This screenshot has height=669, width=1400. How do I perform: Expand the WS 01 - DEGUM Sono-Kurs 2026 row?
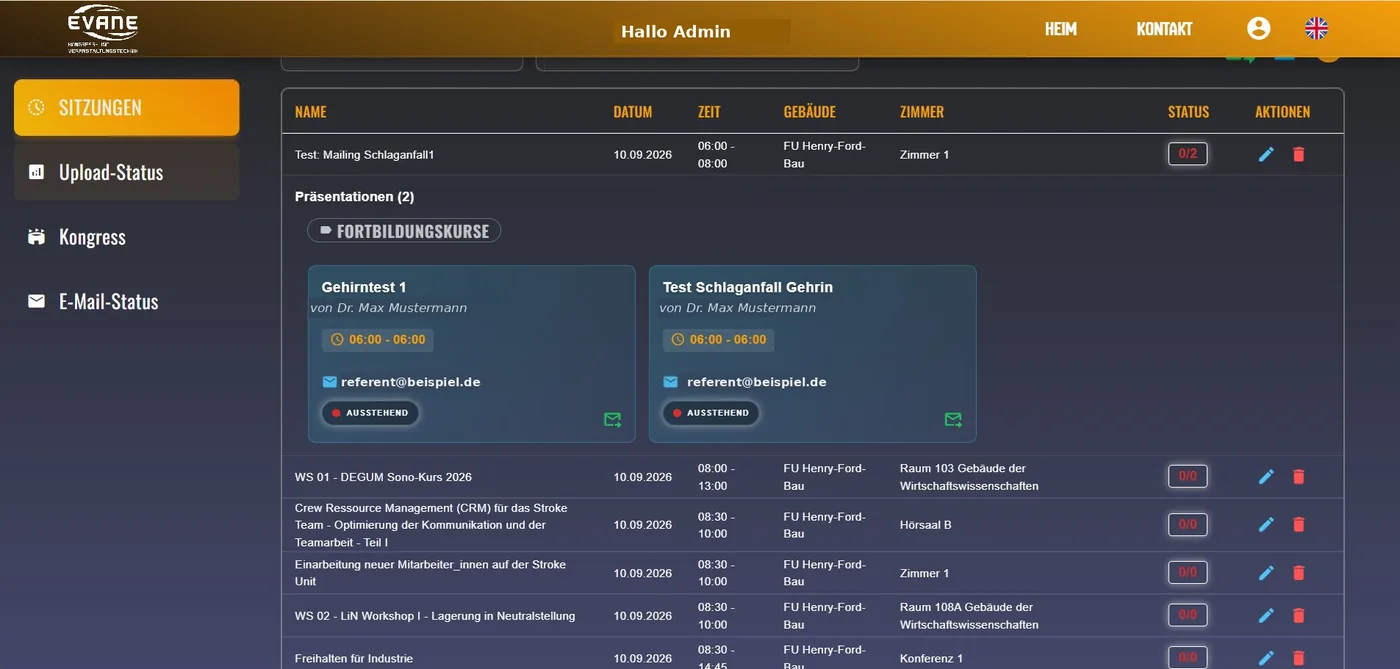pos(812,477)
